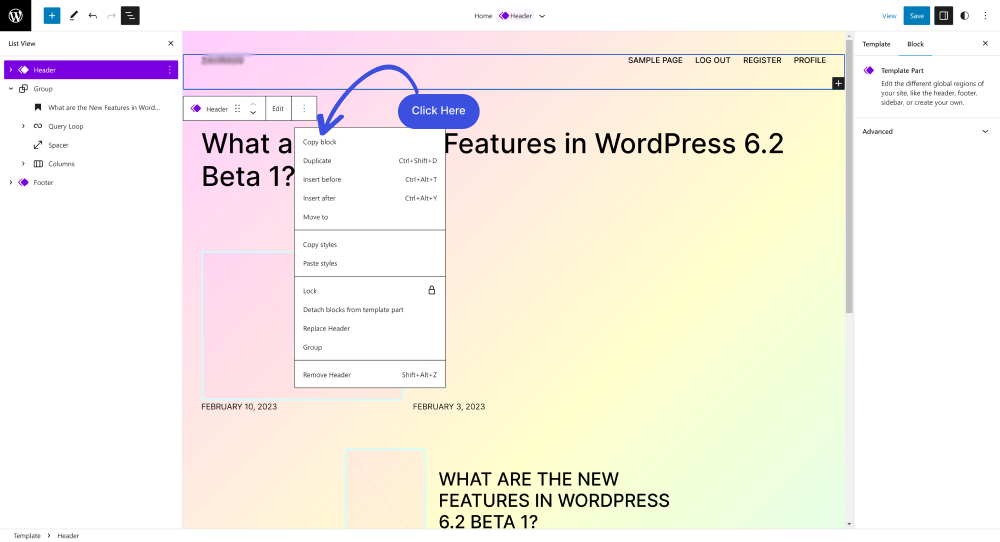Click the canvas vertical scrollbar thumb

849,177
